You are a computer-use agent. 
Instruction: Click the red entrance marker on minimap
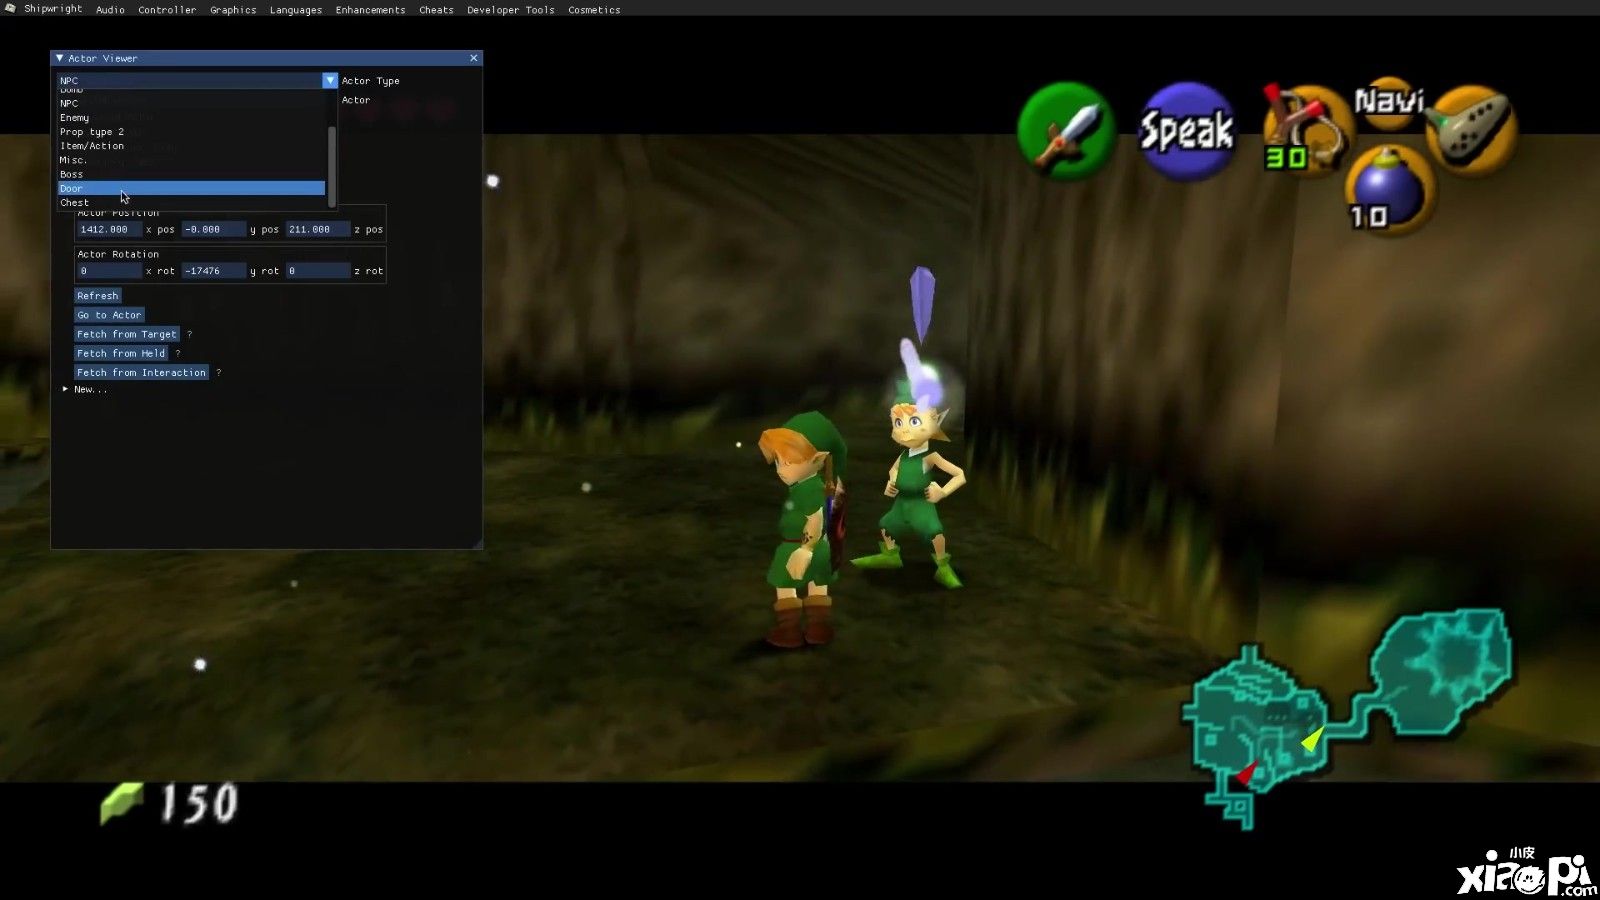1246,772
